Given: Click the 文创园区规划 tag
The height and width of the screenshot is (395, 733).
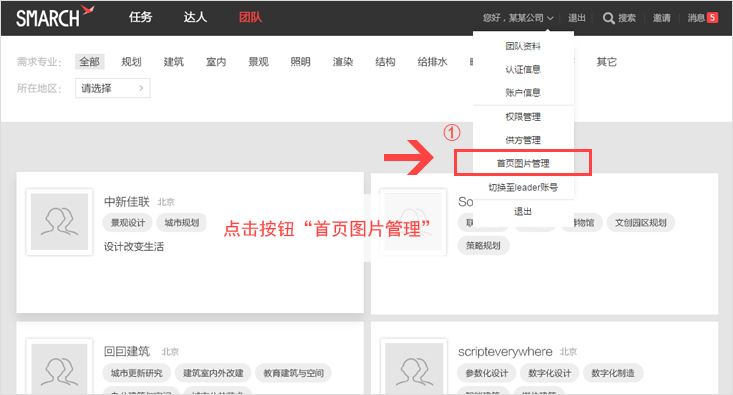Looking at the screenshot, I should click(640, 223).
